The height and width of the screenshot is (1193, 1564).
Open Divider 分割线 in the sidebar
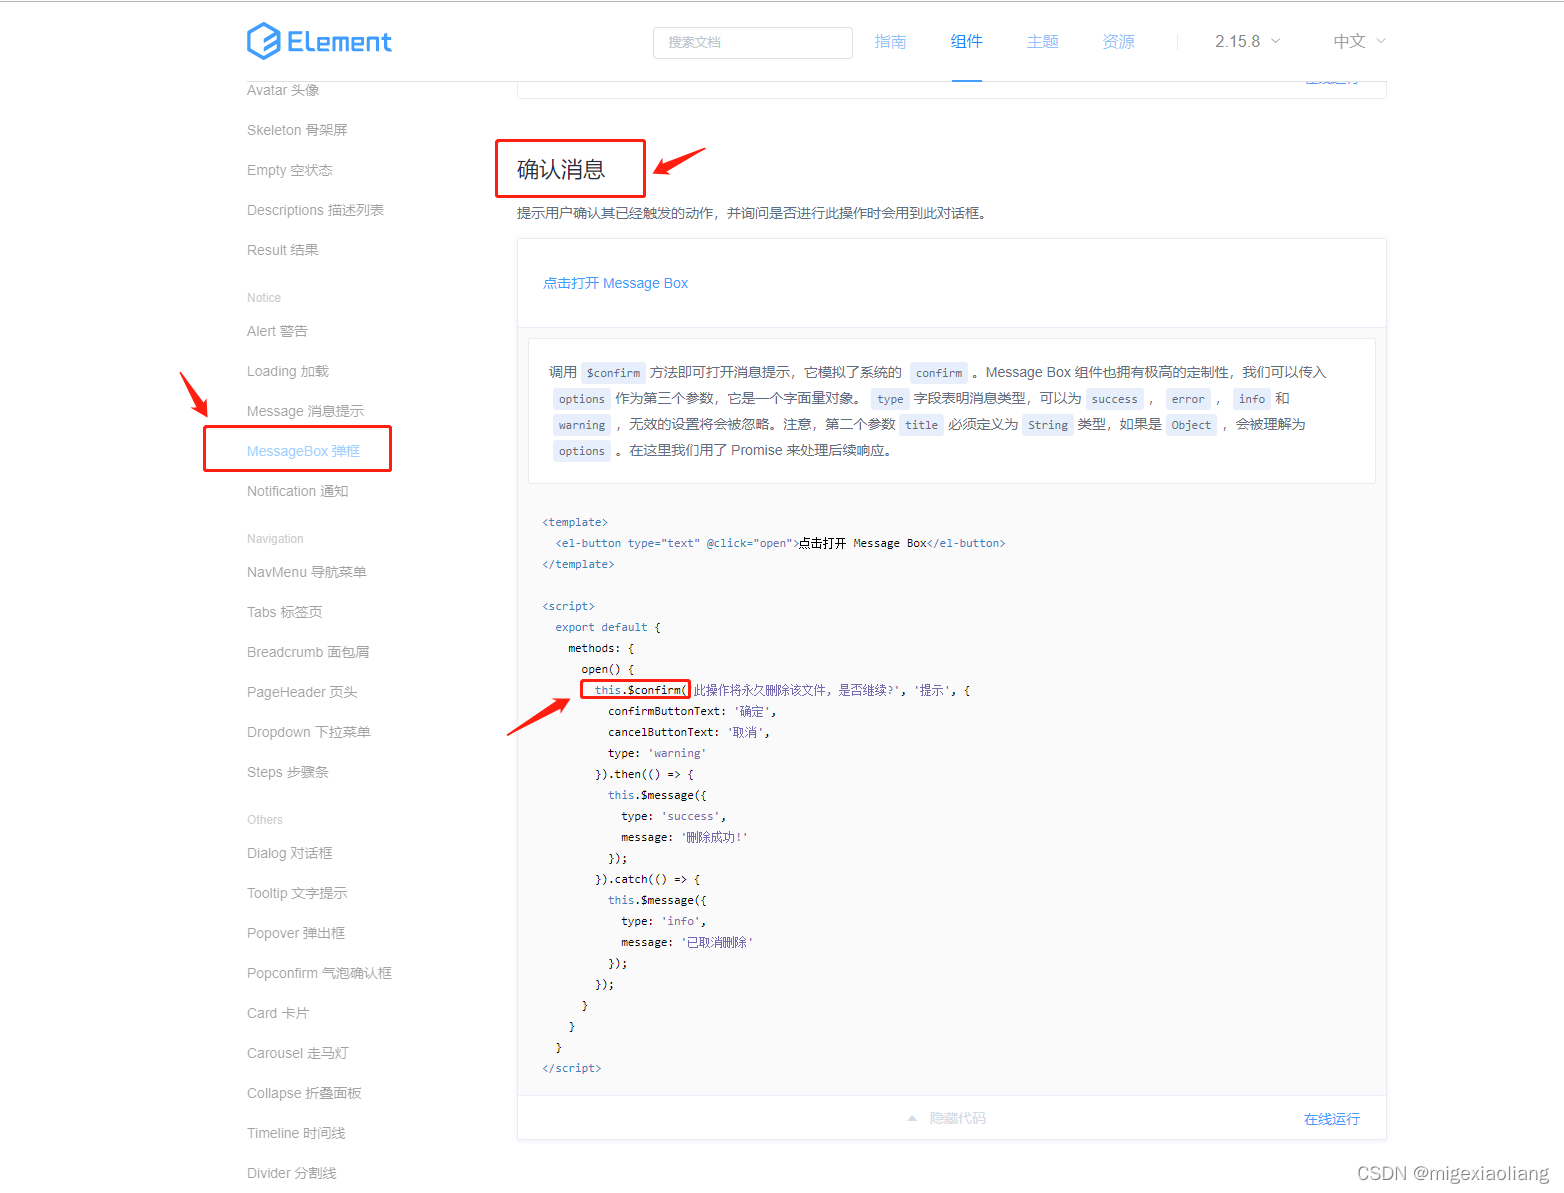pos(292,1173)
